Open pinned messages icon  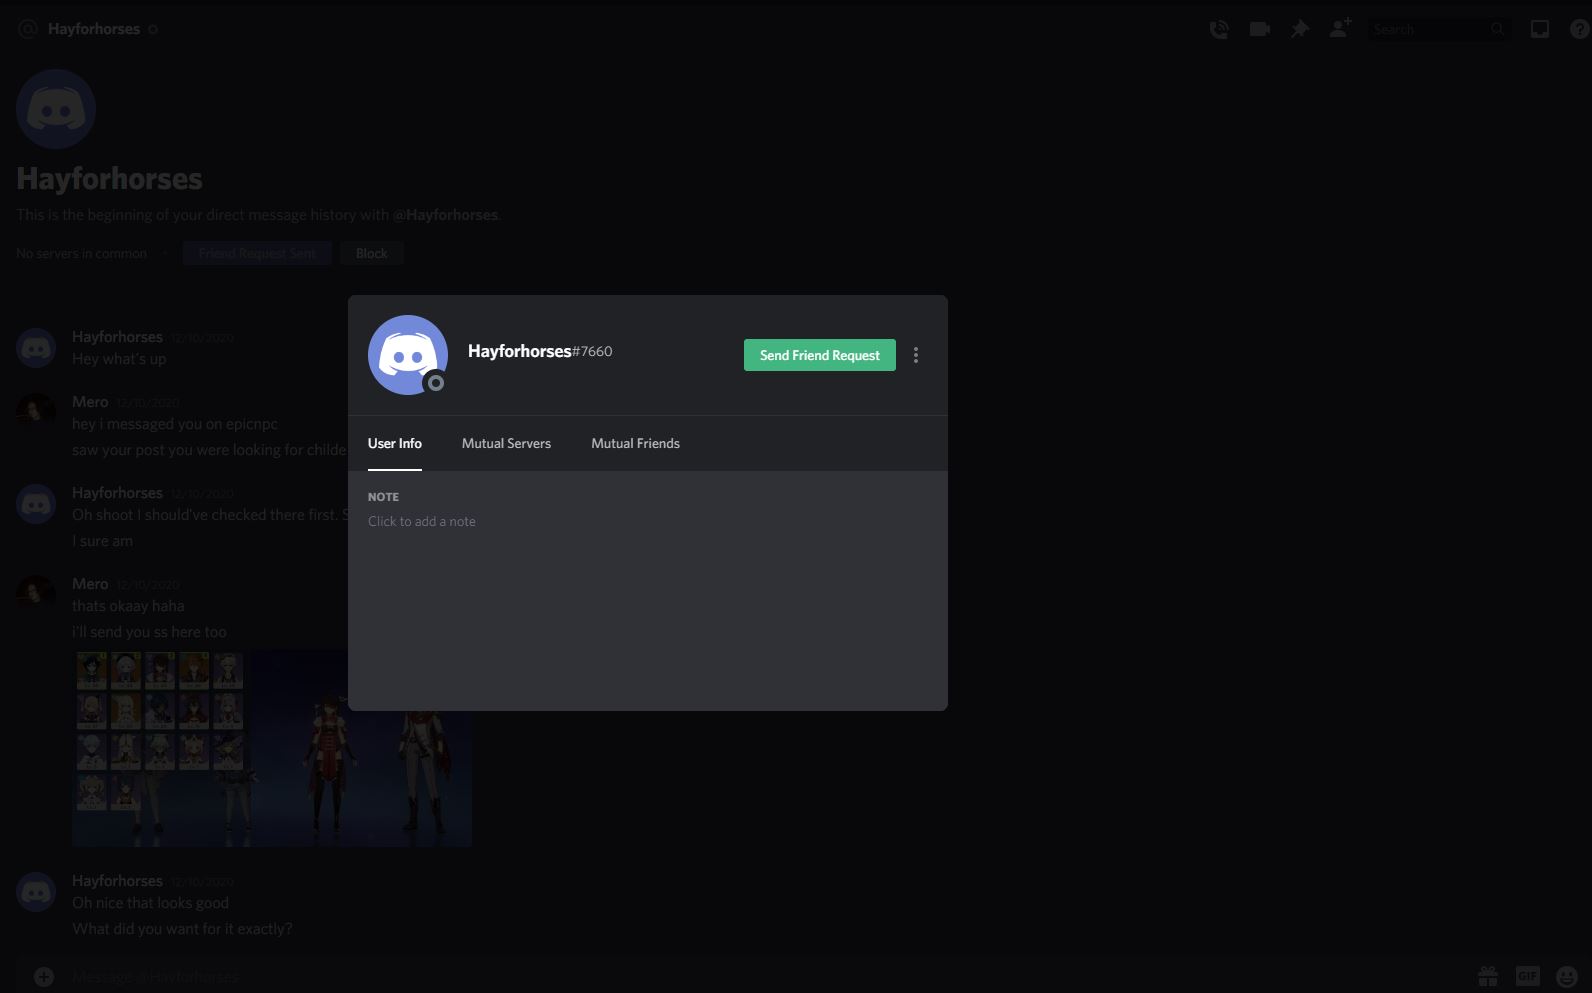point(1300,30)
